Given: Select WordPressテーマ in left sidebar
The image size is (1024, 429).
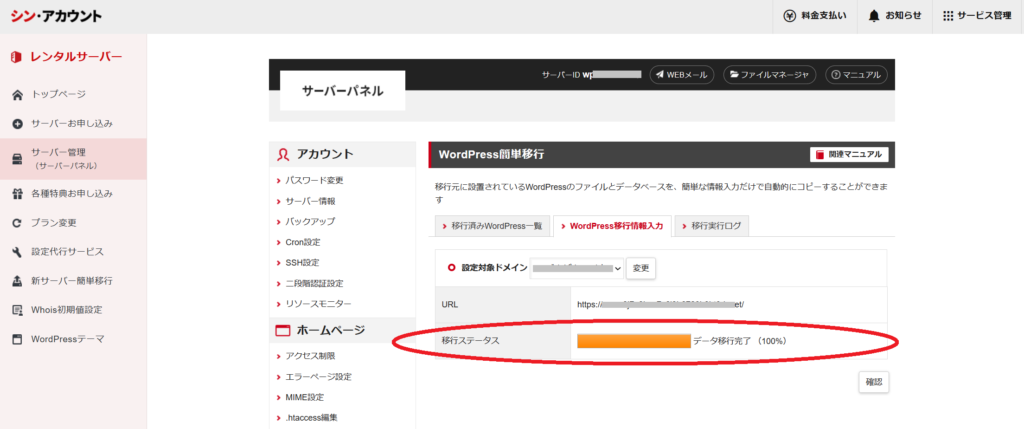Looking at the screenshot, I should pos(67,339).
